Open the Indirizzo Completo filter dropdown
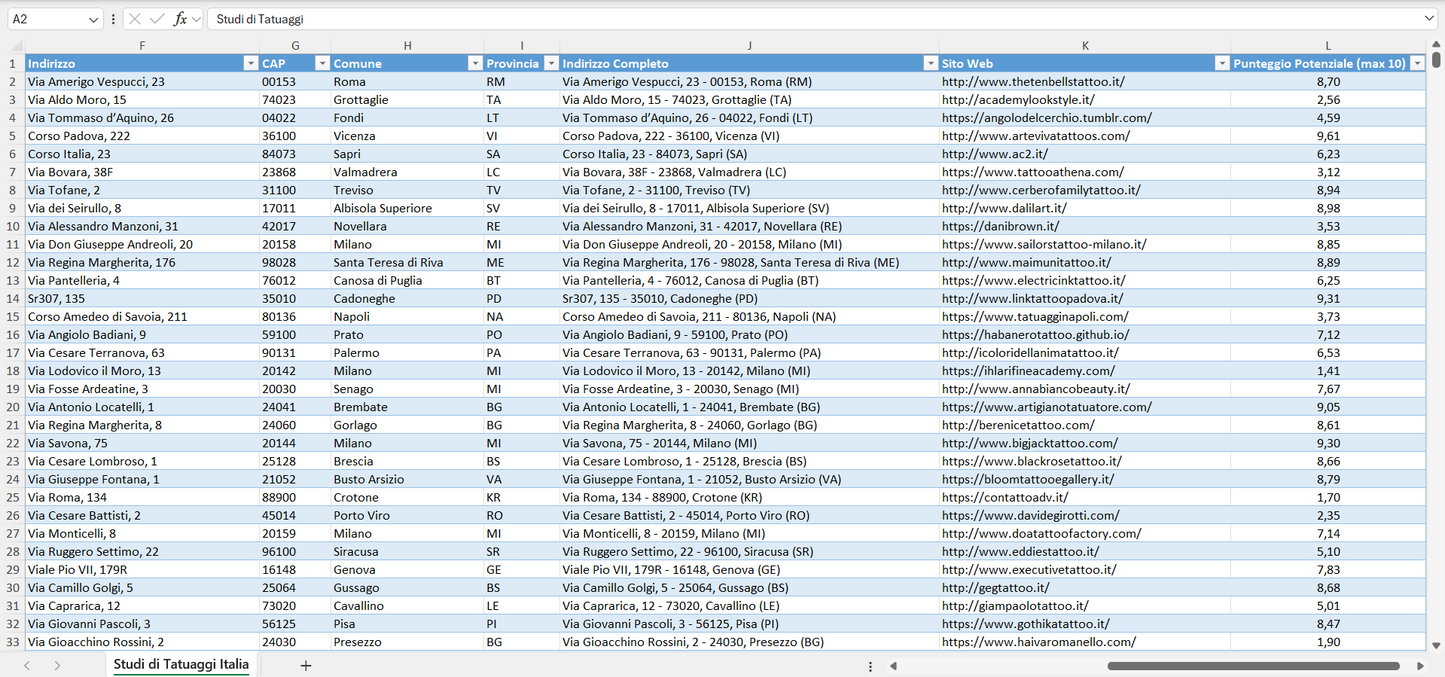The height and width of the screenshot is (677, 1445). (x=930, y=63)
